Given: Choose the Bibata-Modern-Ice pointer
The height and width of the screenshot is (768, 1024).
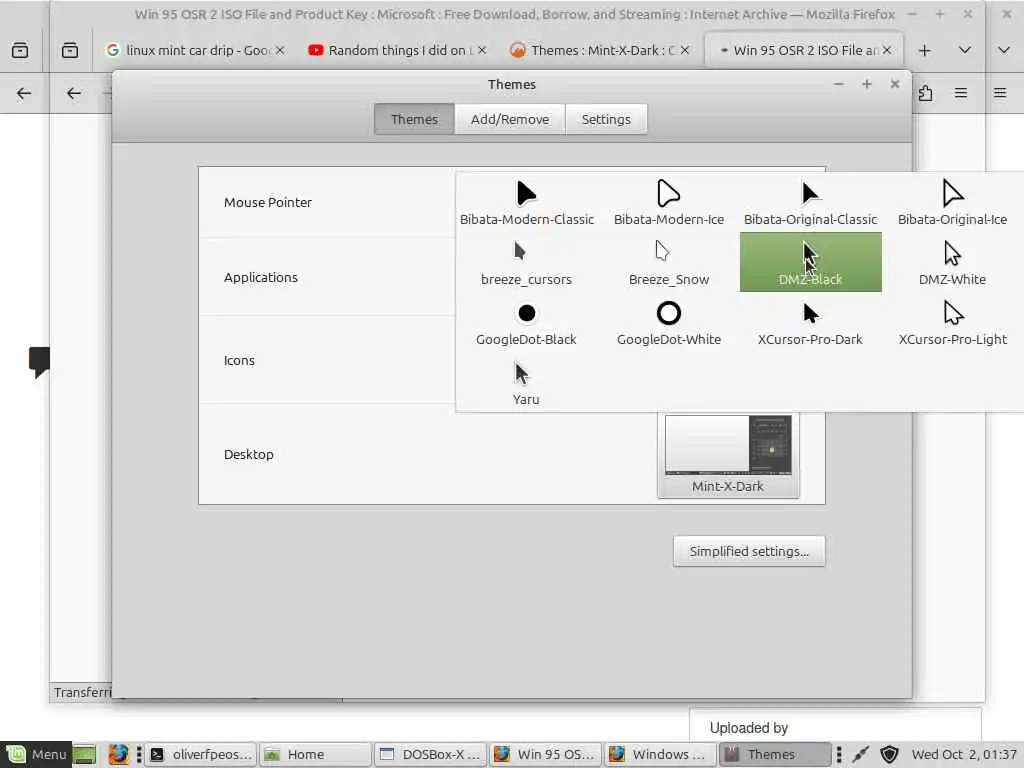Looking at the screenshot, I should click(669, 202).
